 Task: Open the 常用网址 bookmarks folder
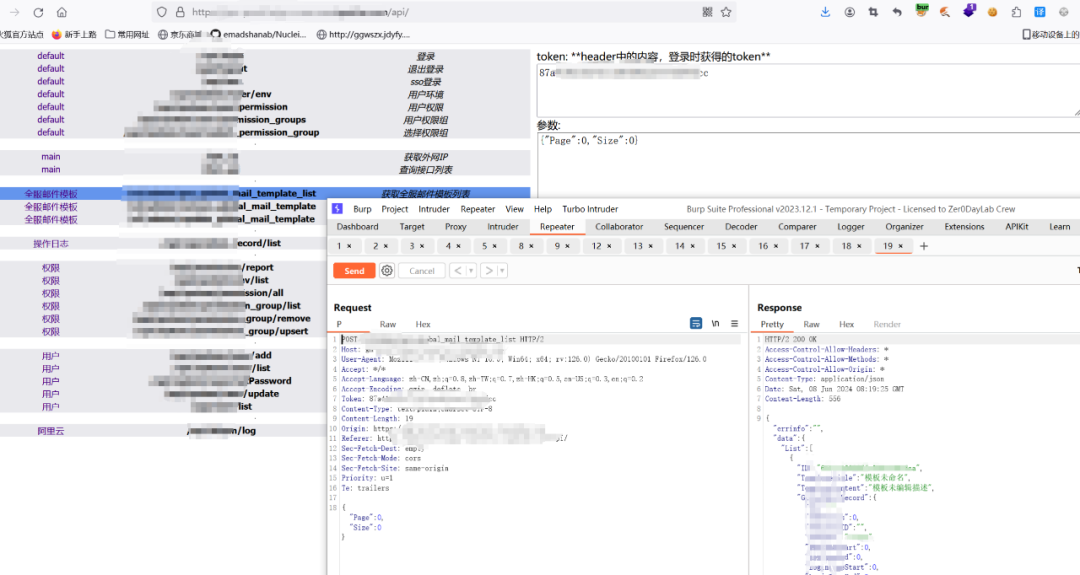click(127, 34)
